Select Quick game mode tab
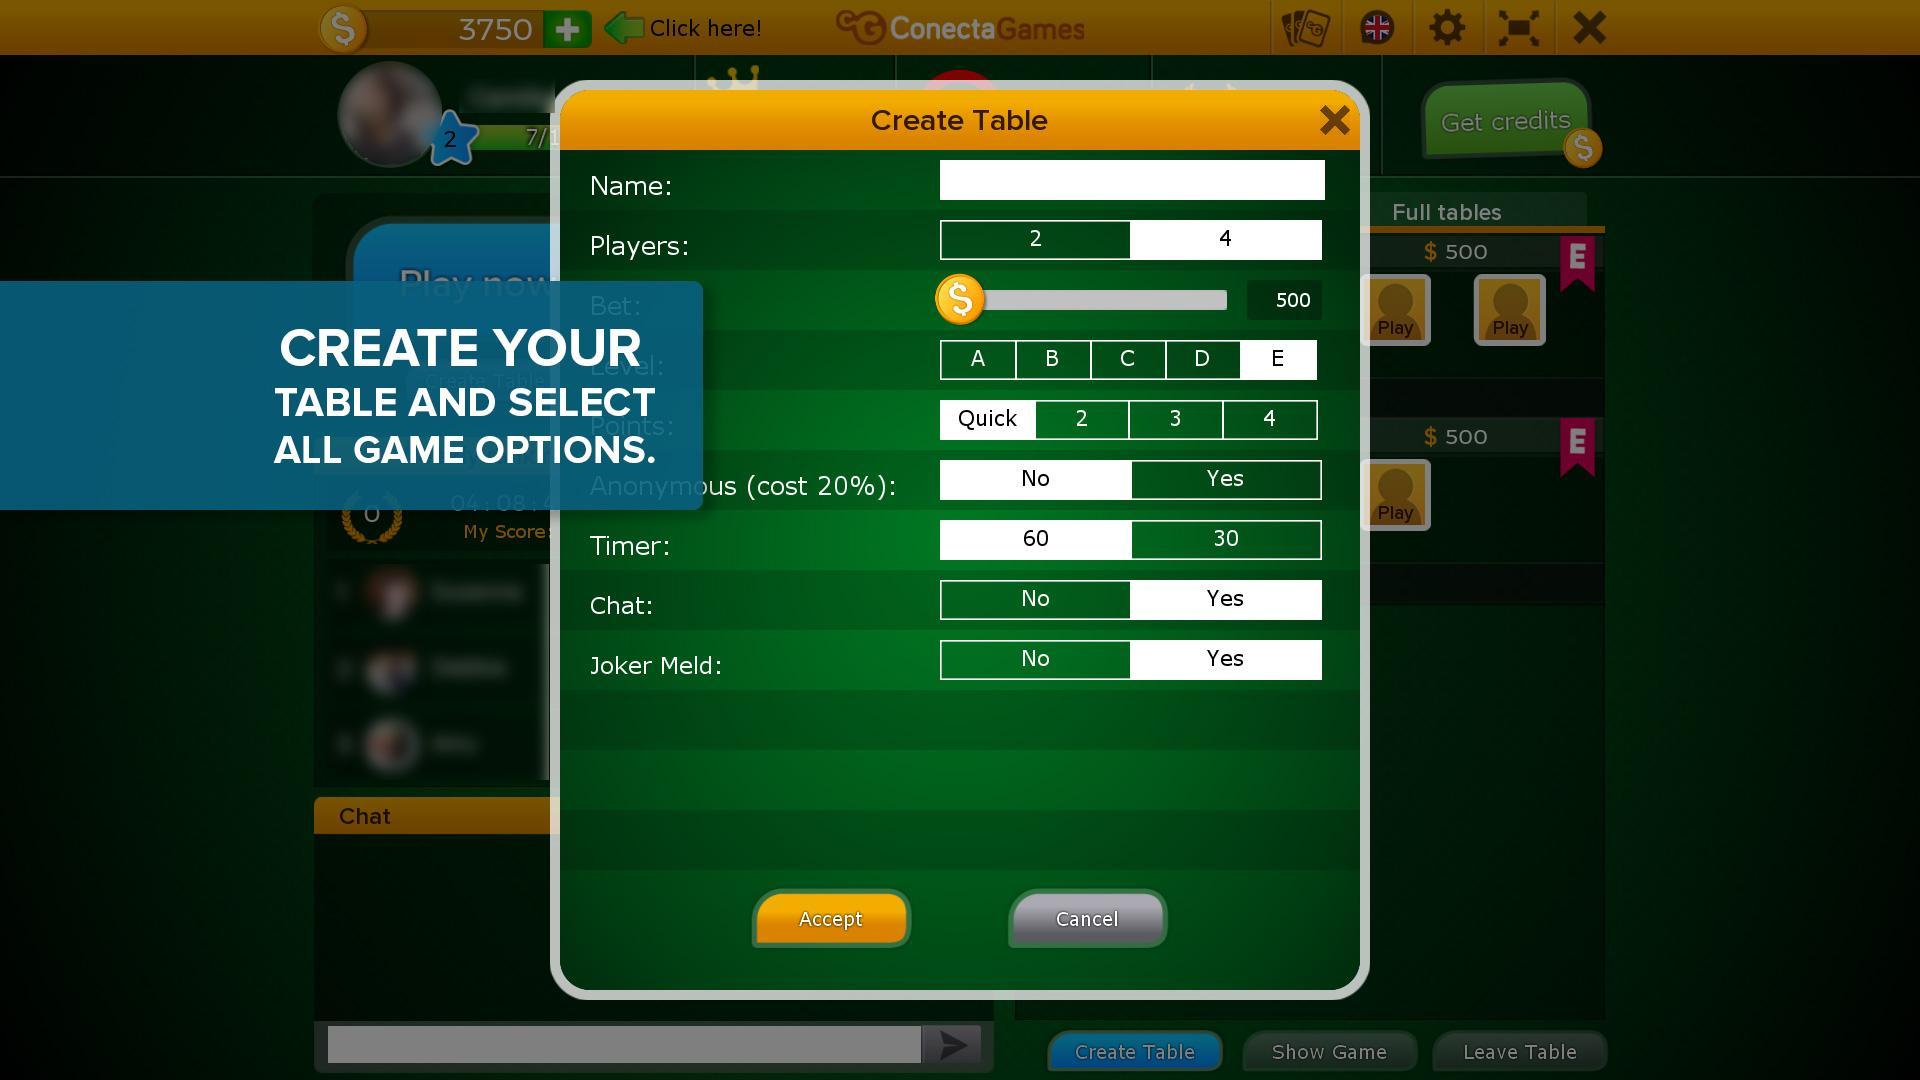Screen dimensions: 1920x1080 (986, 419)
